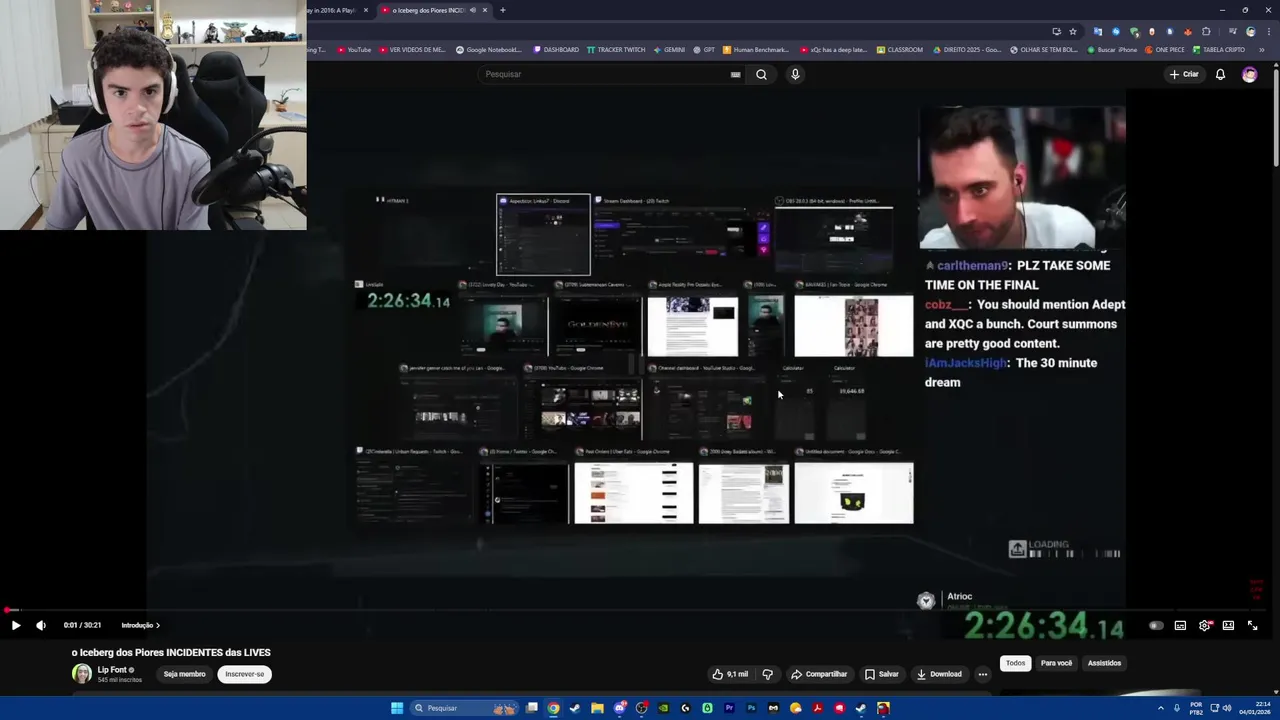Open DASHBOARD bookmark
This screenshot has width=1280, height=720.
(556, 49)
